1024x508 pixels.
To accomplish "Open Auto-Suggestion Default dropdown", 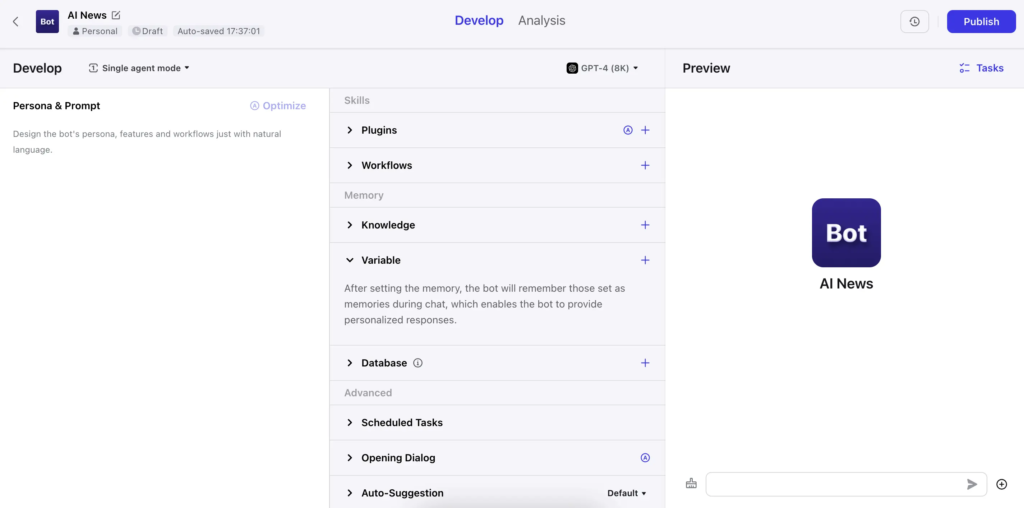I will tap(626, 493).
